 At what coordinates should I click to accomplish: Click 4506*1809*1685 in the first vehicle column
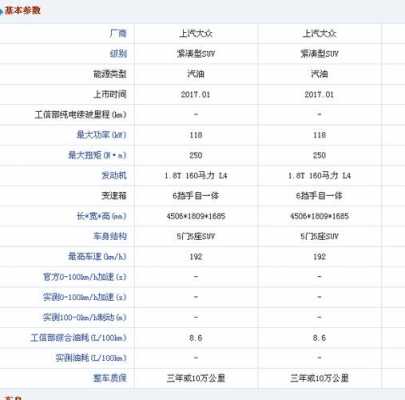(x=196, y=216)
